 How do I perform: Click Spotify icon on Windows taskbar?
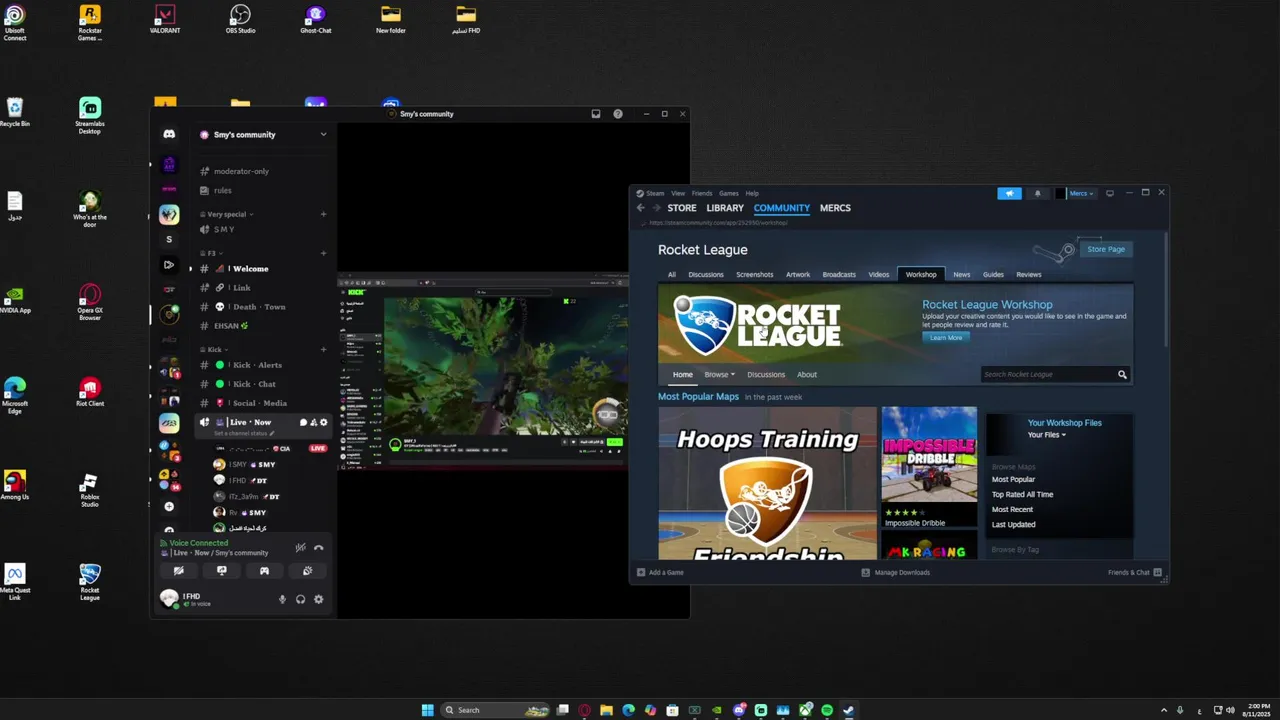coord(827,710)
